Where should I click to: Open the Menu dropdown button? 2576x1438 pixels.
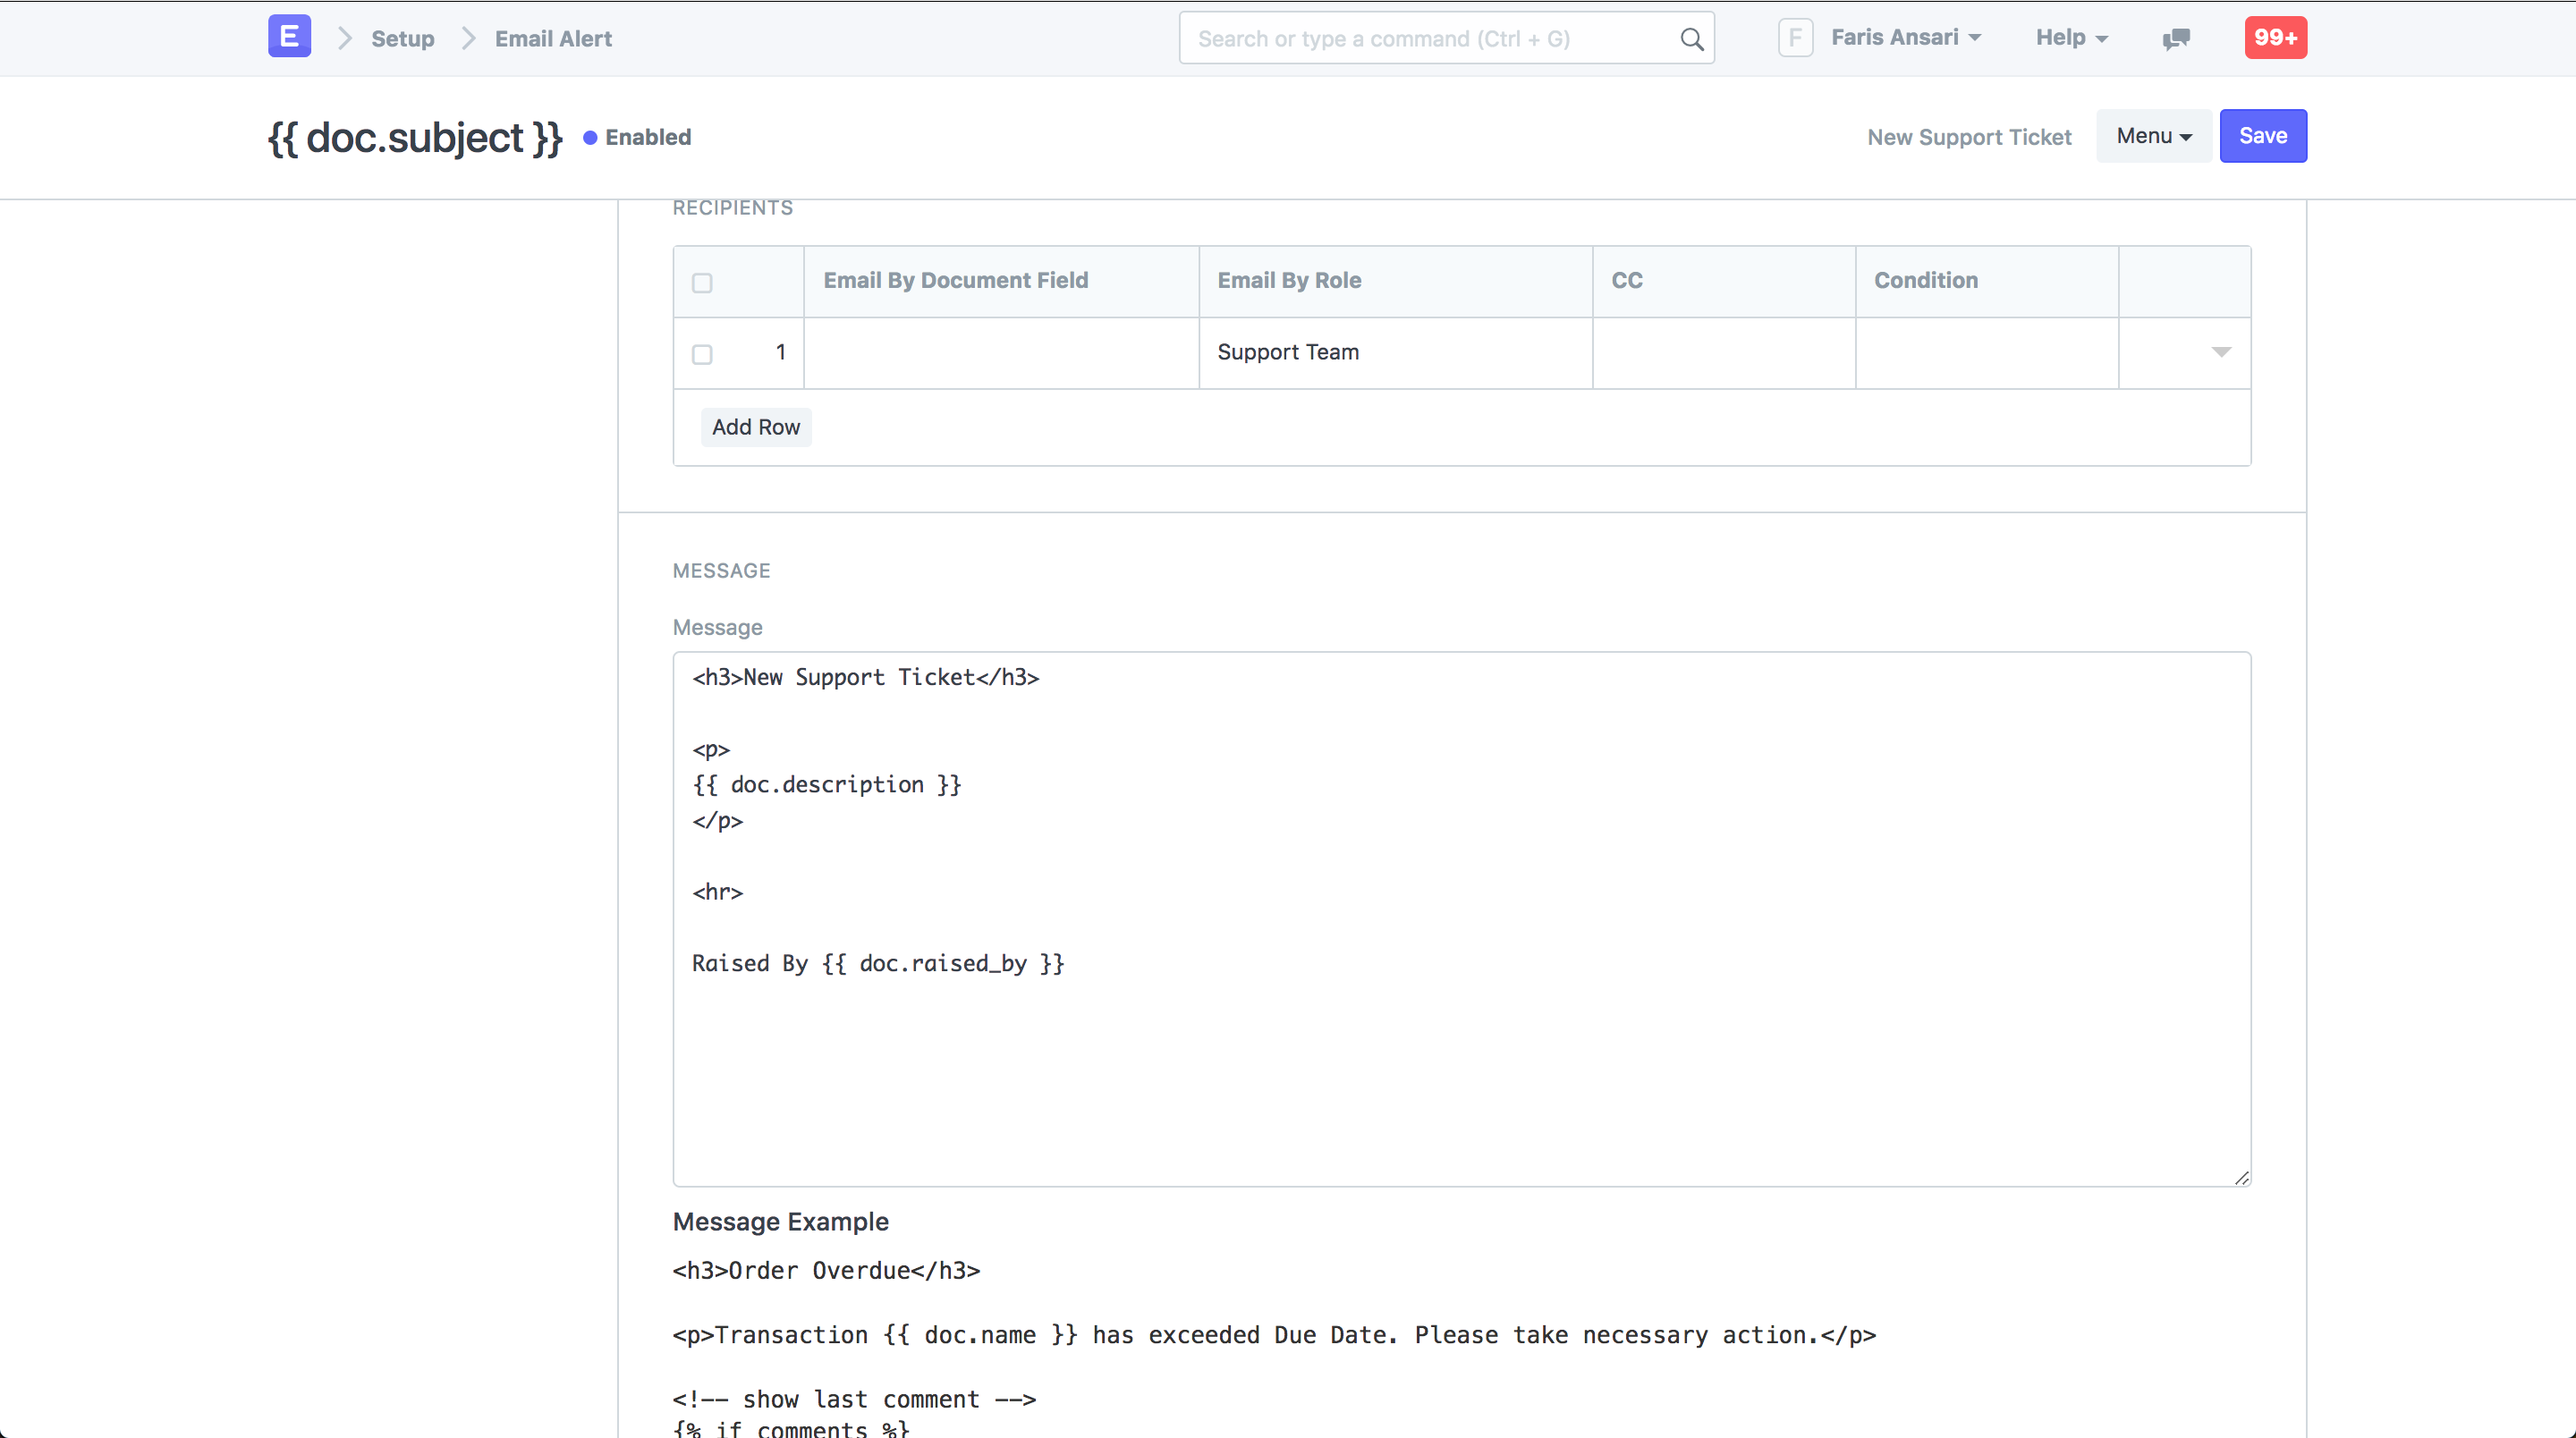pos(2153,136)
